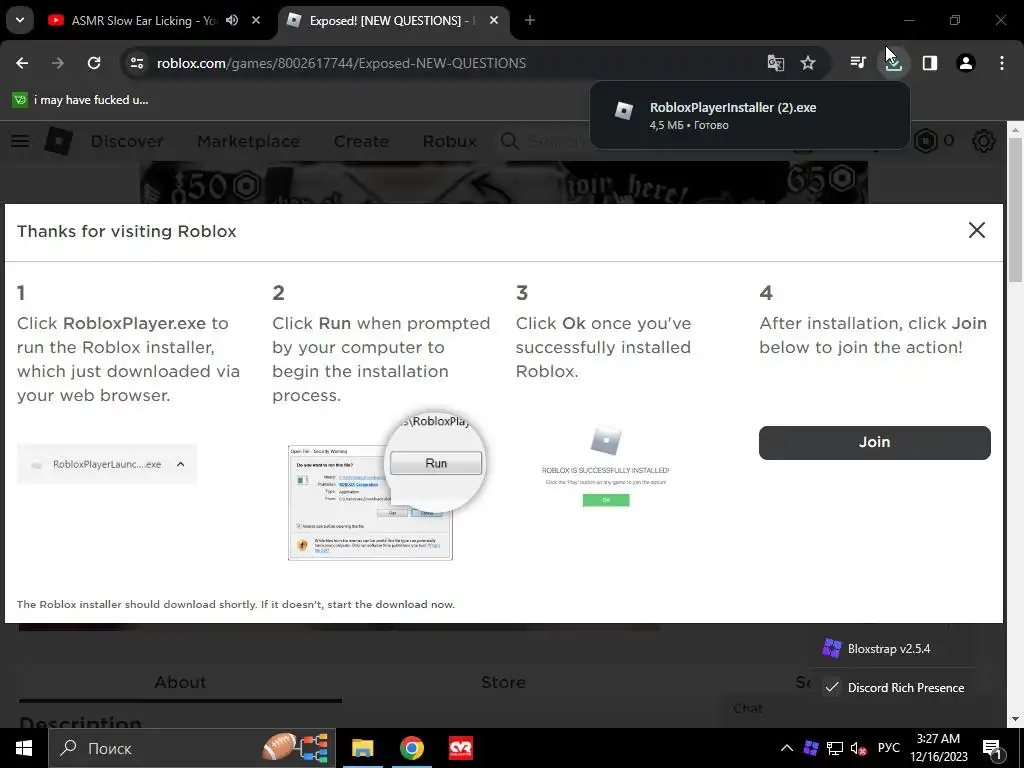Open RobloxPlayerInstaller (2).exe download

pyautogui.click(x=749, y=116)
